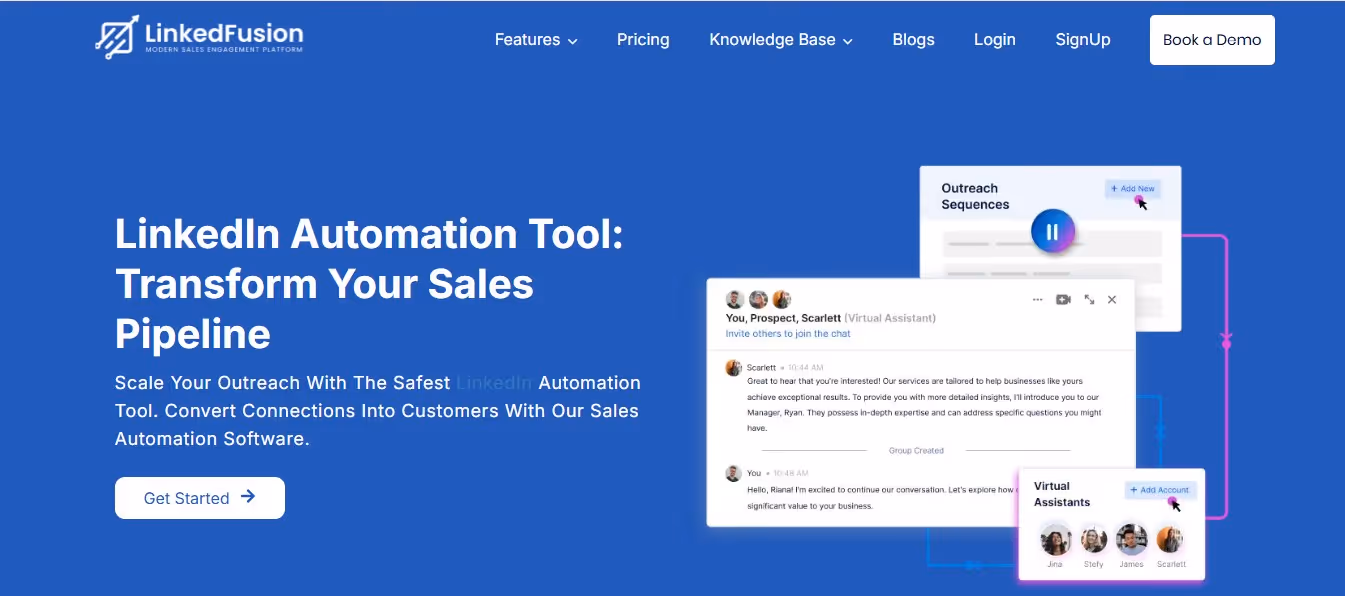The height and width of the screenshot is (596, 1345).
Task: Expand the Knowledge Base dropdown
Action: 781,40
